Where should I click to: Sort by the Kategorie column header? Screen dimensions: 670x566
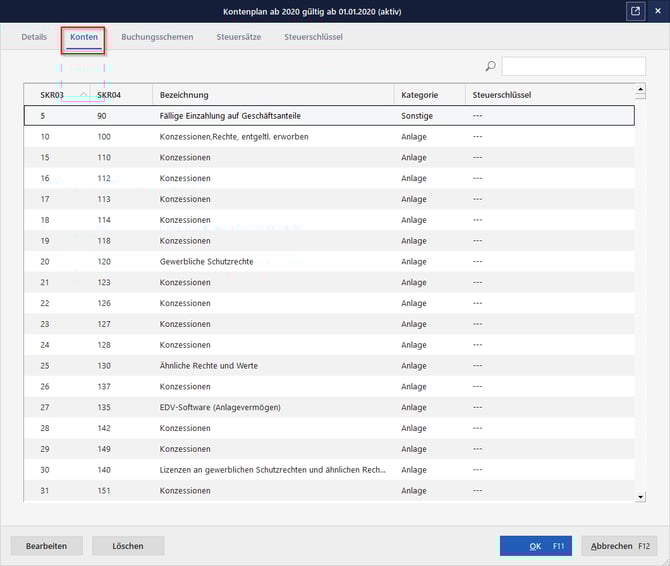pyautogui.click(x=429, y=95)
